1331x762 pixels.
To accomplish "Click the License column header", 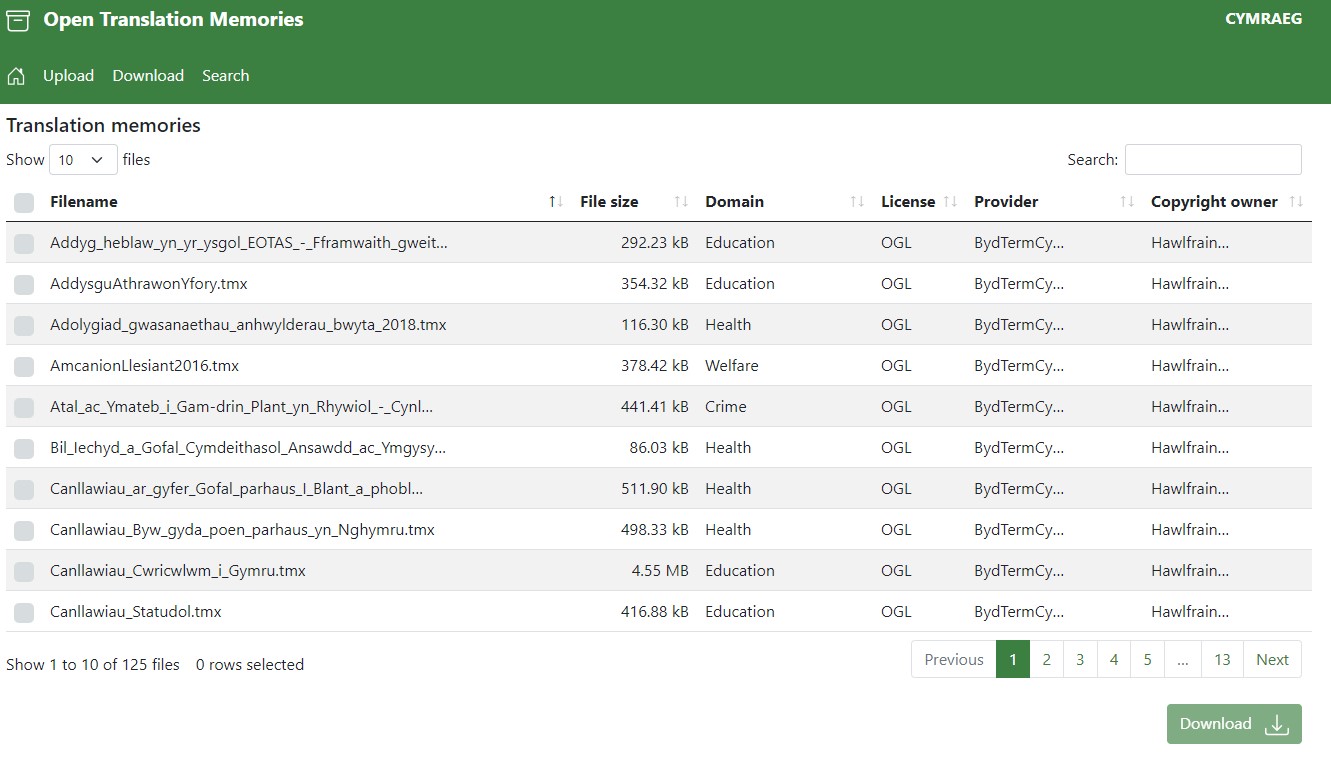I will pos(908,202).
